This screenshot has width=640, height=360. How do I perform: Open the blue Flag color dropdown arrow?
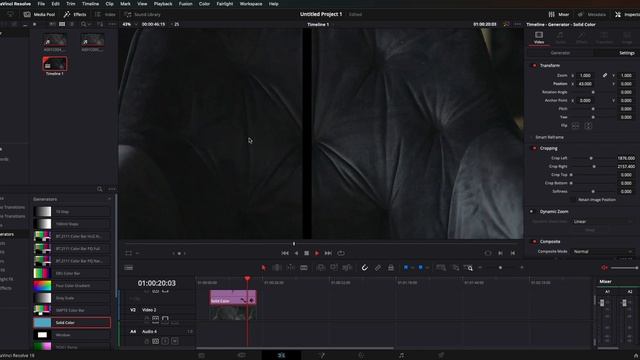(412, 268)
